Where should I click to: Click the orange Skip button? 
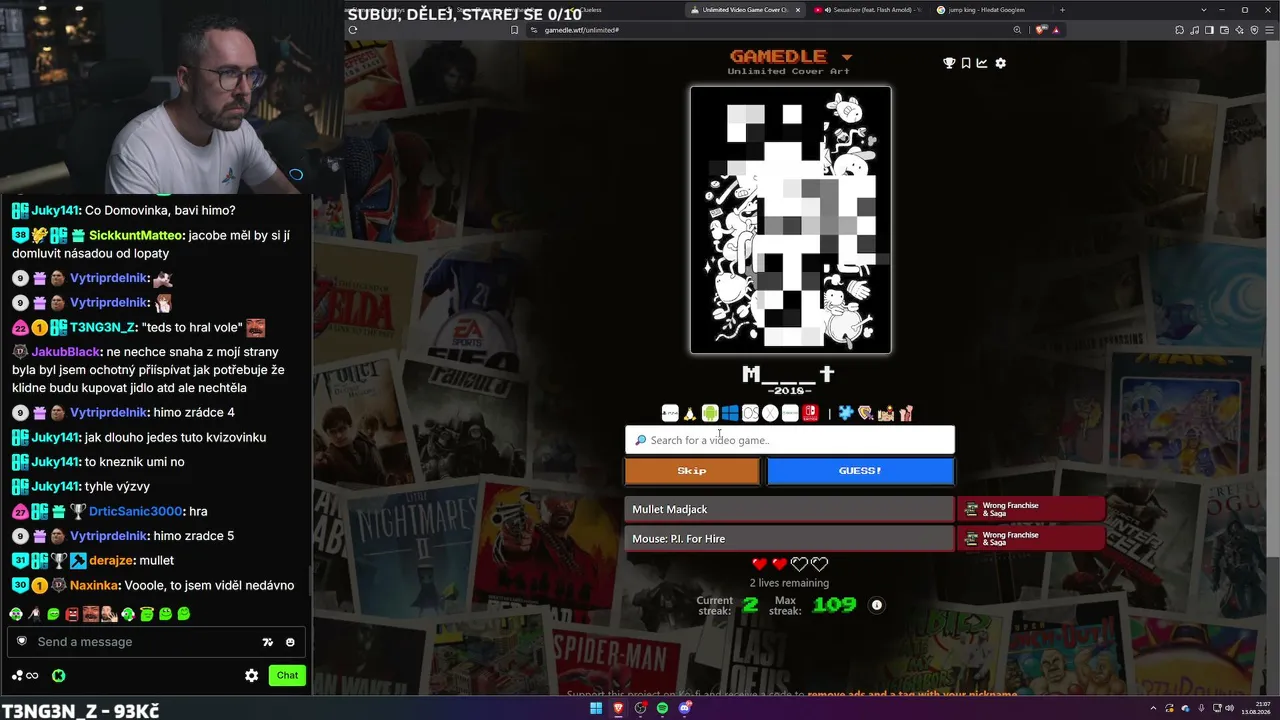click(692, 471)
